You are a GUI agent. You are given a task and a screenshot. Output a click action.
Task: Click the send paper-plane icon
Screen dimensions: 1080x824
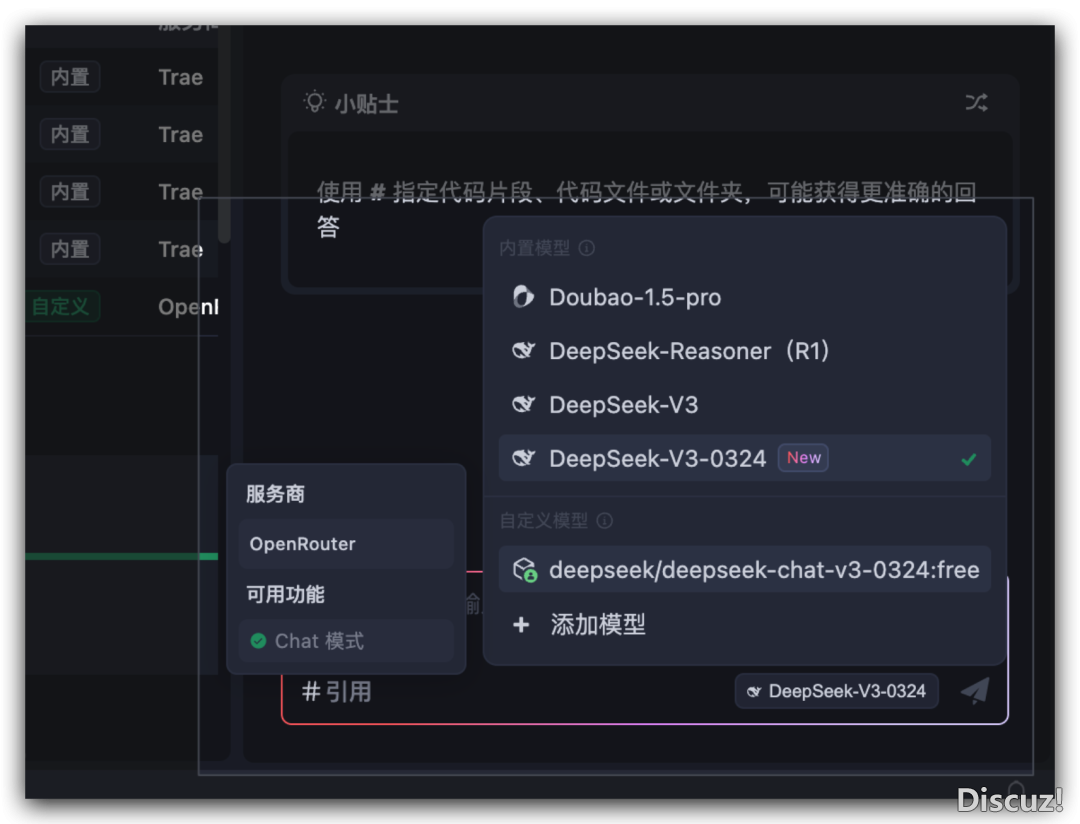click(975, 690)
